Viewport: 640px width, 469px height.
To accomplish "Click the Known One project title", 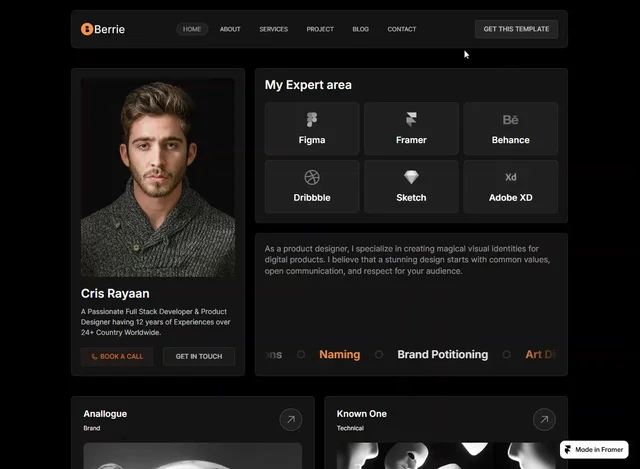I will pos(362,414).
